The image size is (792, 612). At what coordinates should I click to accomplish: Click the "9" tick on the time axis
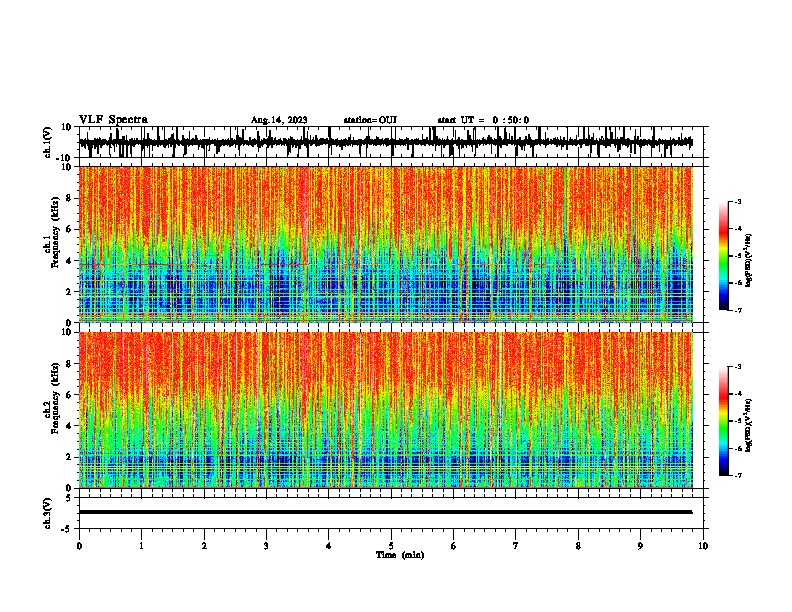[640, 546]
